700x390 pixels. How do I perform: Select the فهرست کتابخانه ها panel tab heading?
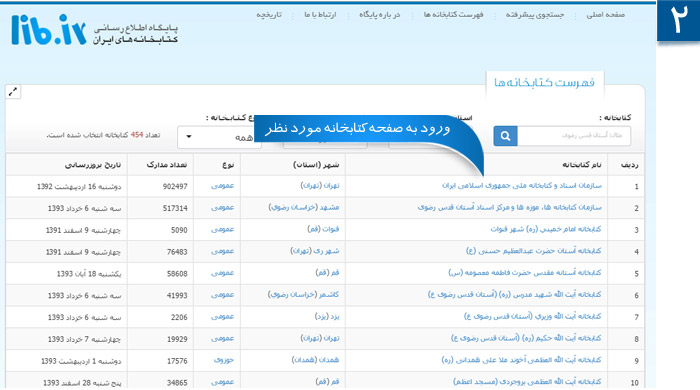pyautogui.click(x=544, y=83)
